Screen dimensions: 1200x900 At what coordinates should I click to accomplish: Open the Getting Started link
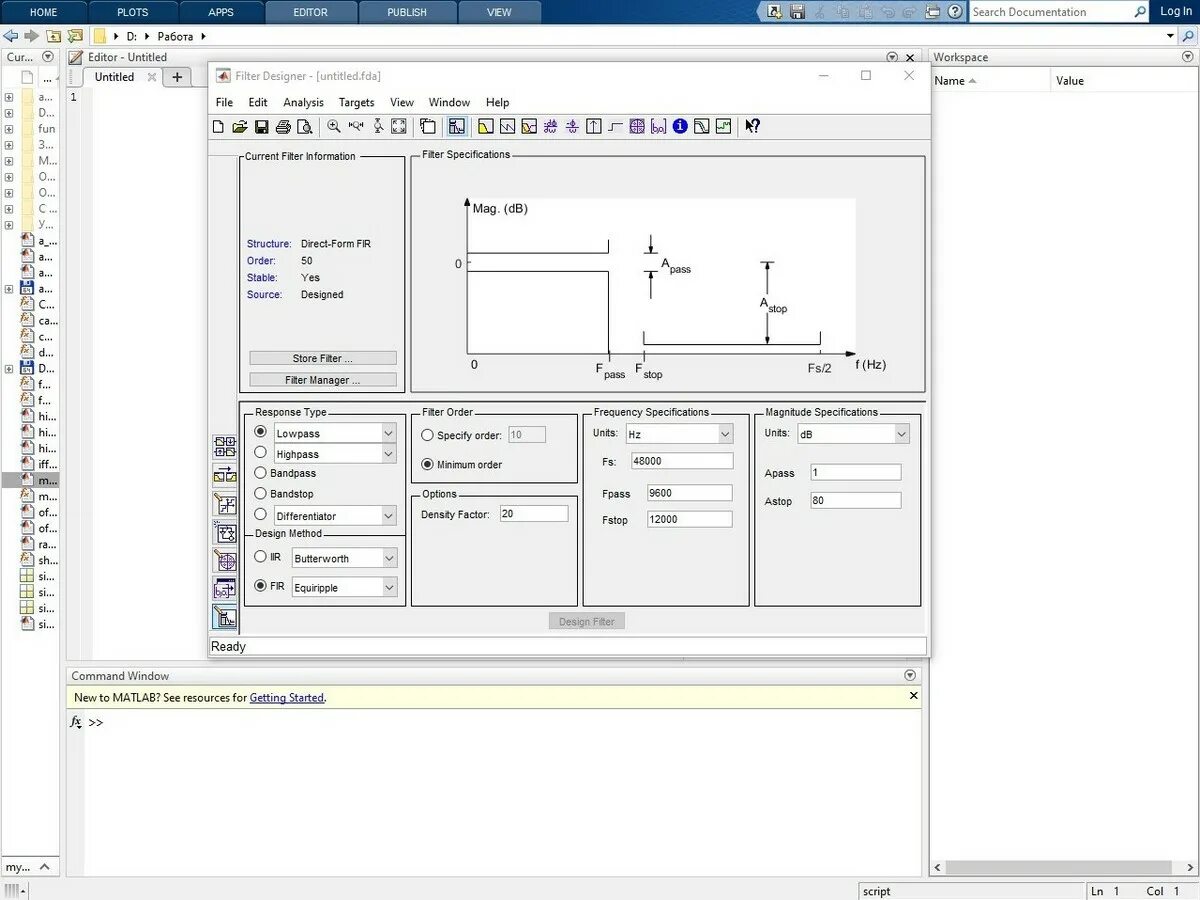coord(287,698)
